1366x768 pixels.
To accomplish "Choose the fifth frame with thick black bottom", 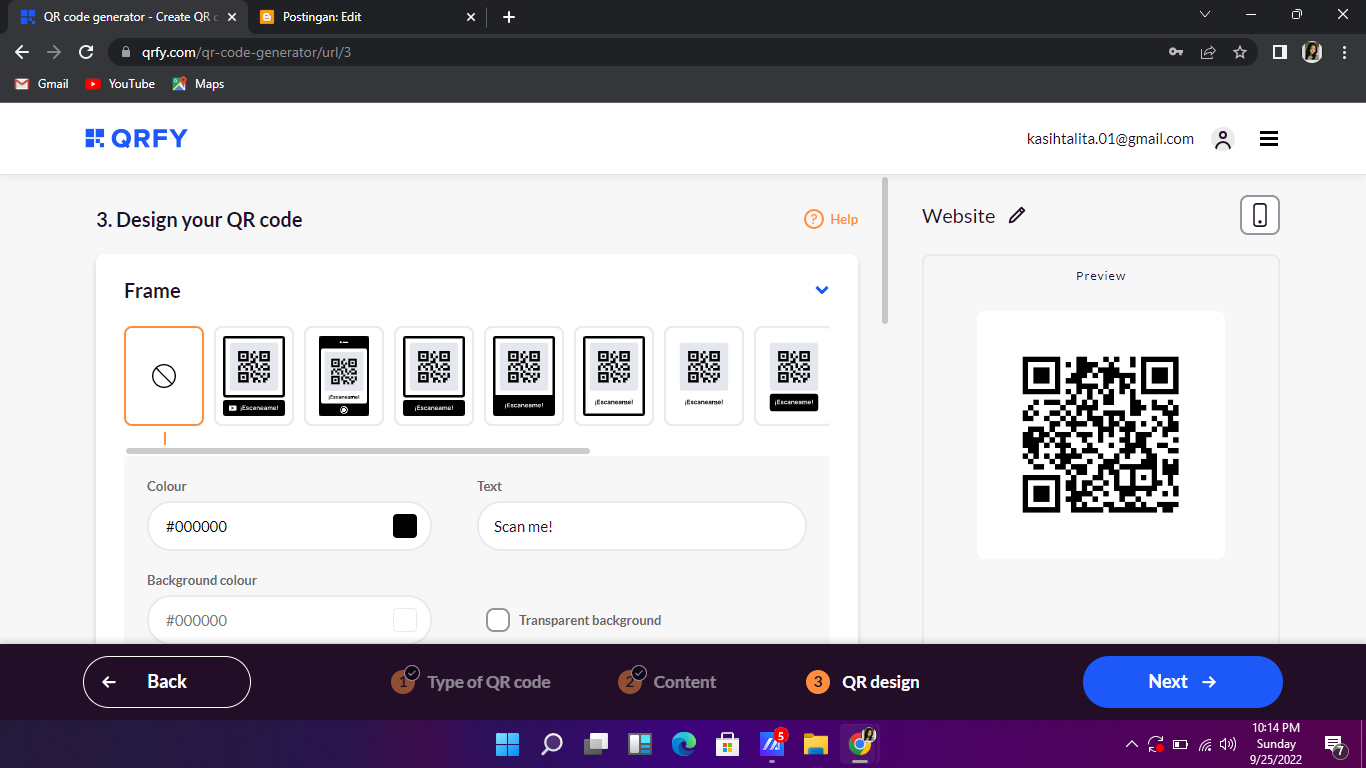I will 524,376.
